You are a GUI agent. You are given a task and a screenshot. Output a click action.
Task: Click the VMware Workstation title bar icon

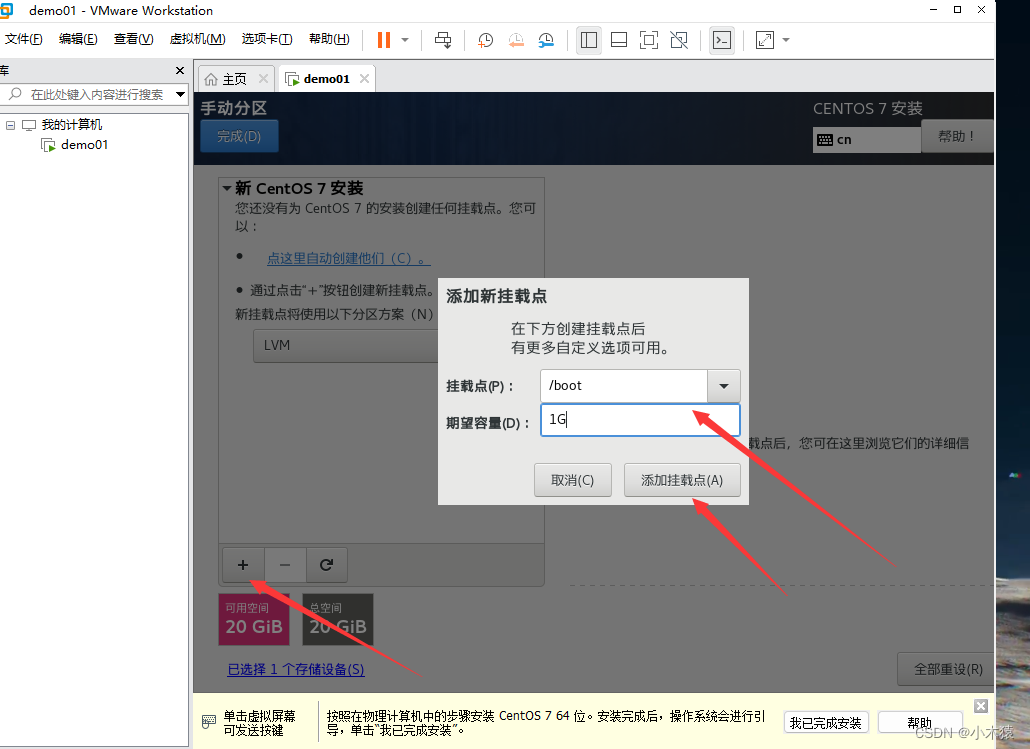pos(7,10)
